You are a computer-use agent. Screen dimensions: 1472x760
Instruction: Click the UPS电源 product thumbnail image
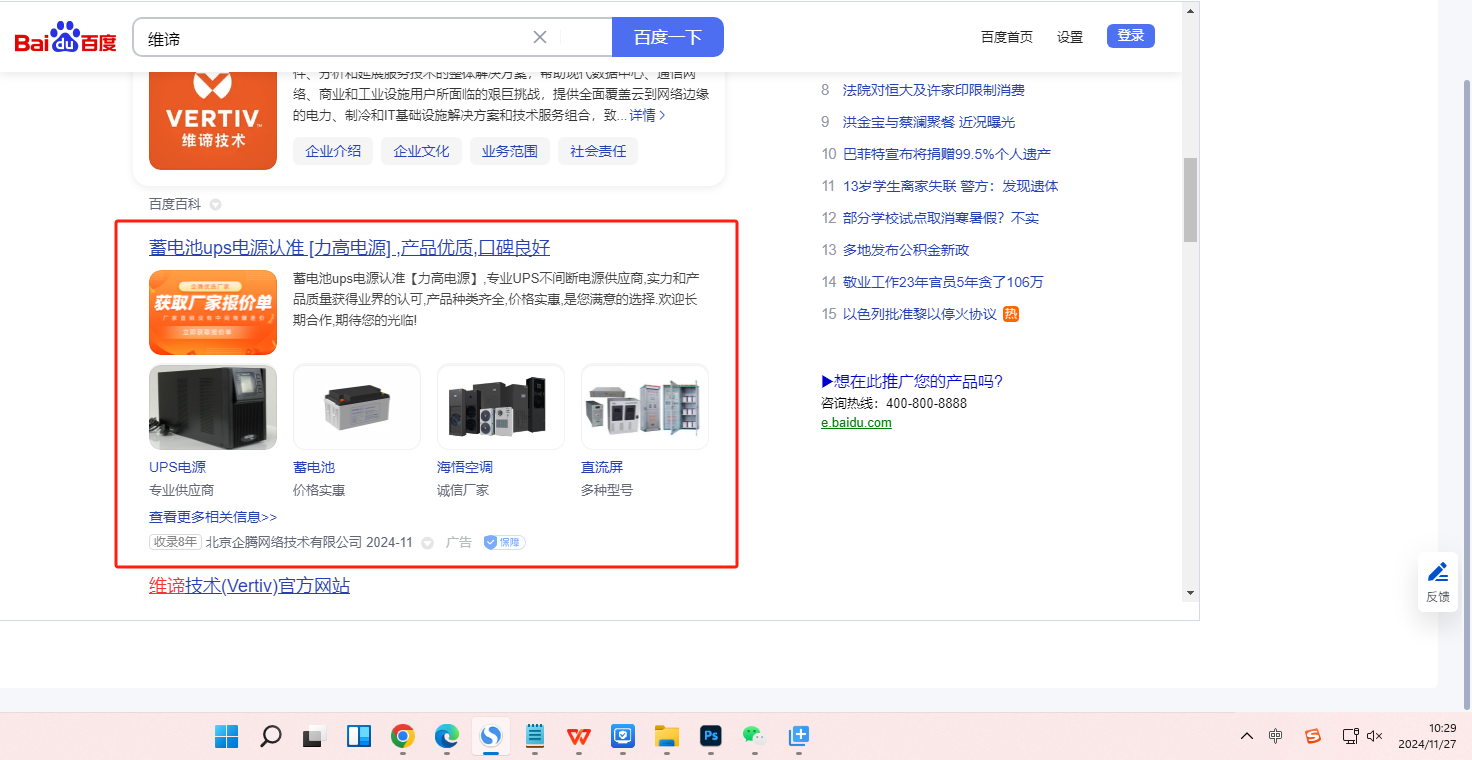213,407
